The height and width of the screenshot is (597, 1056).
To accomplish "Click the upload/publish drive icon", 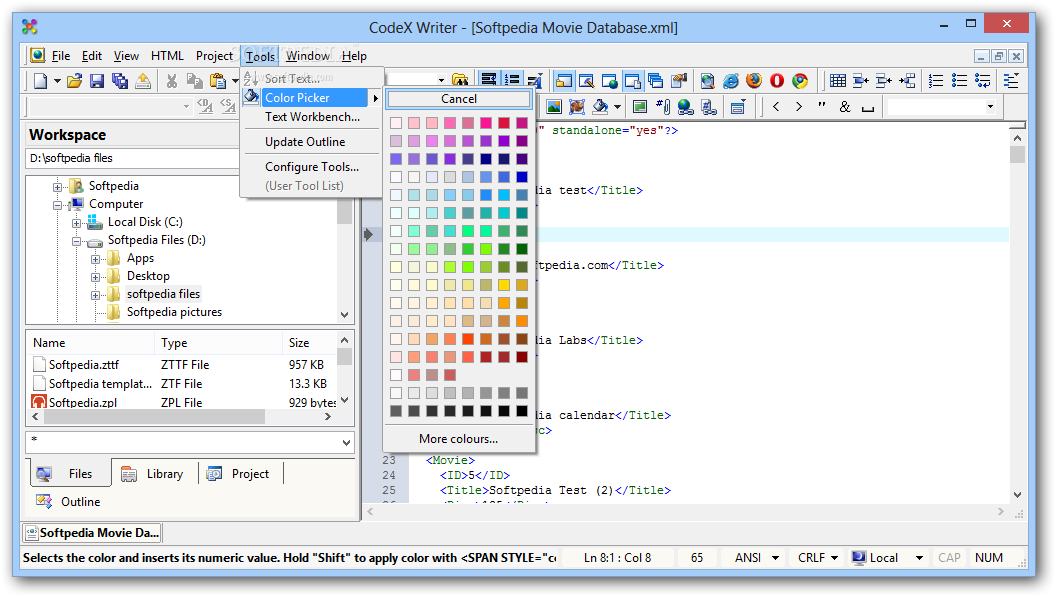I will pyautogui.click(x=143, y=81).
